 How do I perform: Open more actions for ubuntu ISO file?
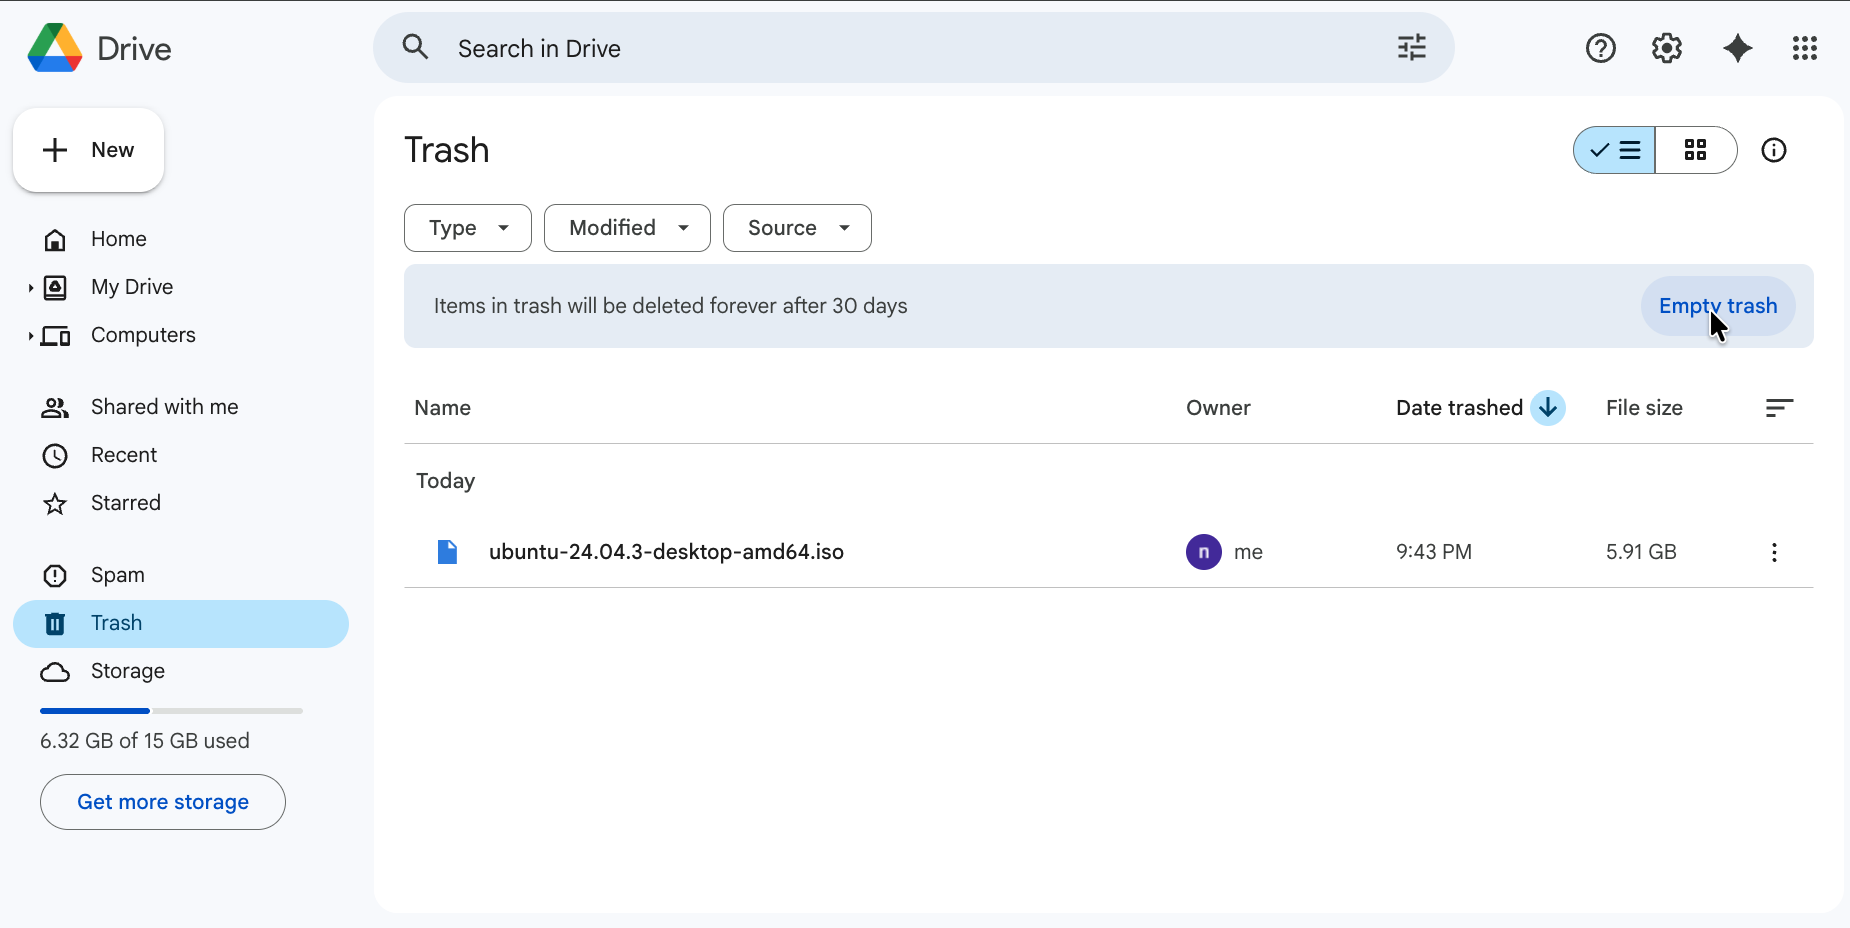tap(1773, 552)
